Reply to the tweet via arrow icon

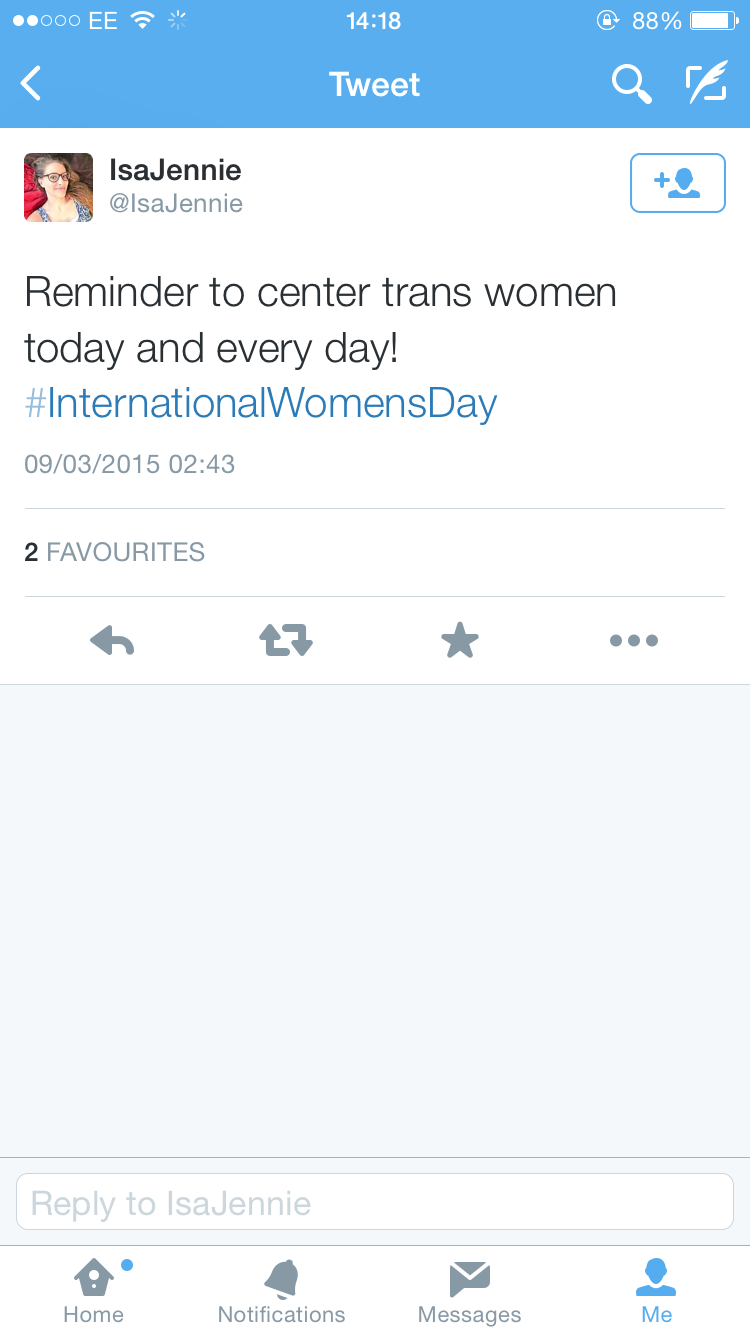(x=112, y=640)
